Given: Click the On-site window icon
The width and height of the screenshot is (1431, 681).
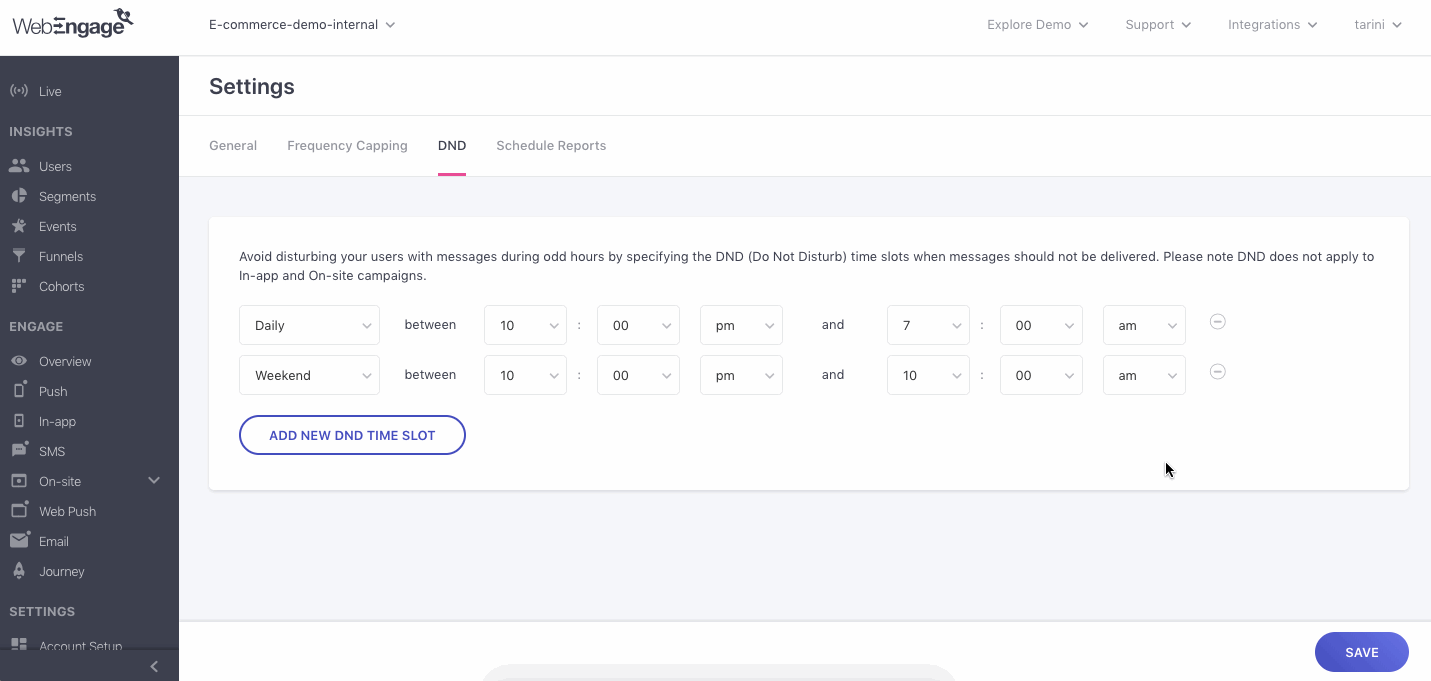Looking at the screenshot, I should 19,481.
